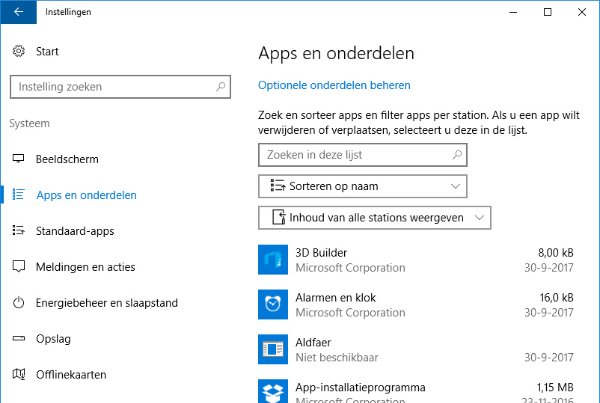Select the Alarmen en klok icon

point(273,304)
